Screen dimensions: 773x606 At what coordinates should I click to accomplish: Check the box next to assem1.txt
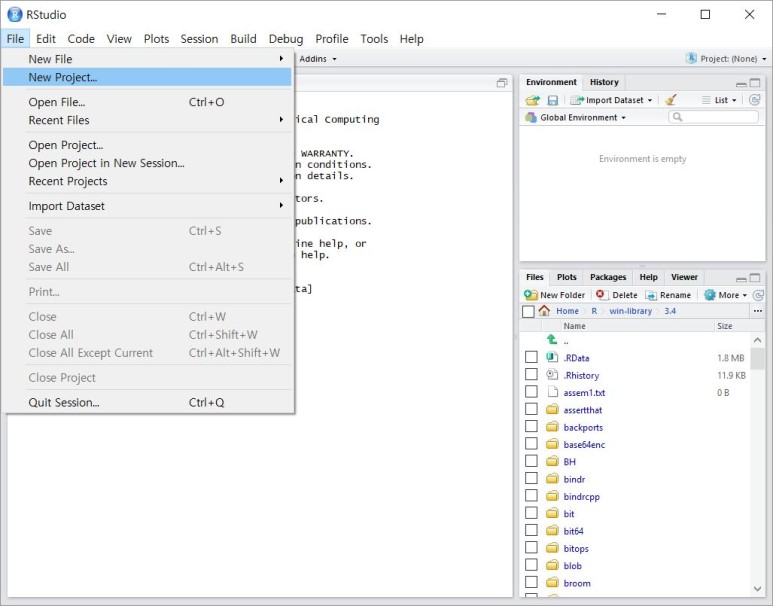click(x=531, y=392)
